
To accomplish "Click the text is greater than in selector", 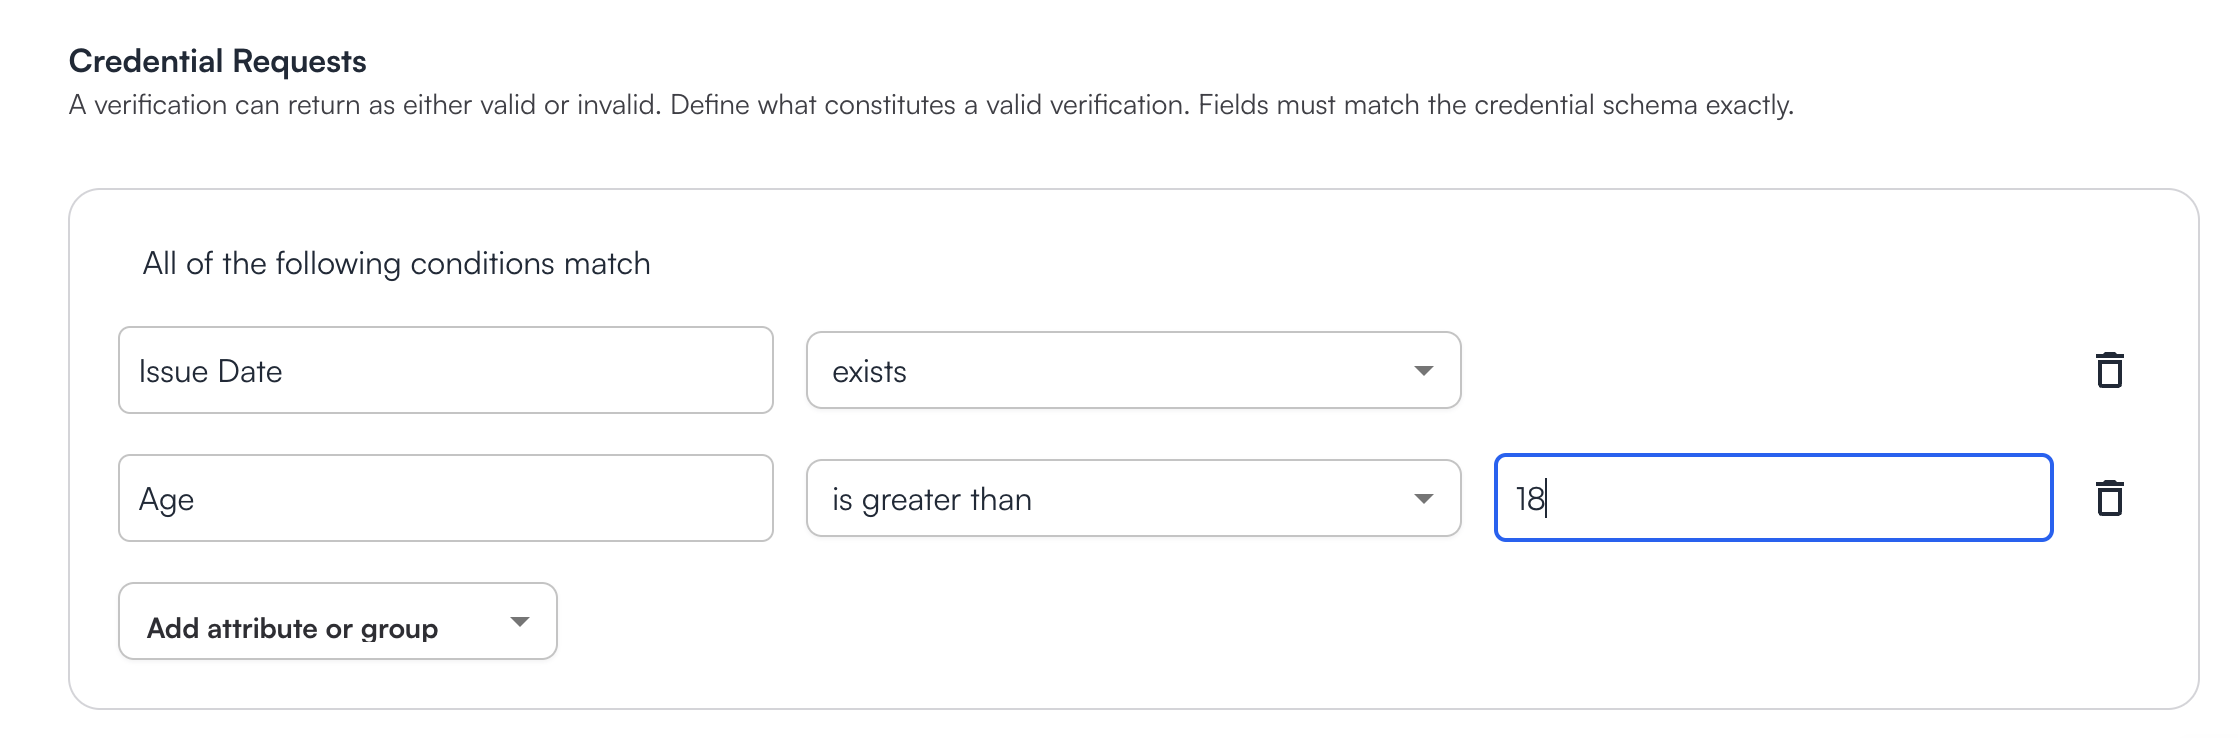I will point(931,499).
